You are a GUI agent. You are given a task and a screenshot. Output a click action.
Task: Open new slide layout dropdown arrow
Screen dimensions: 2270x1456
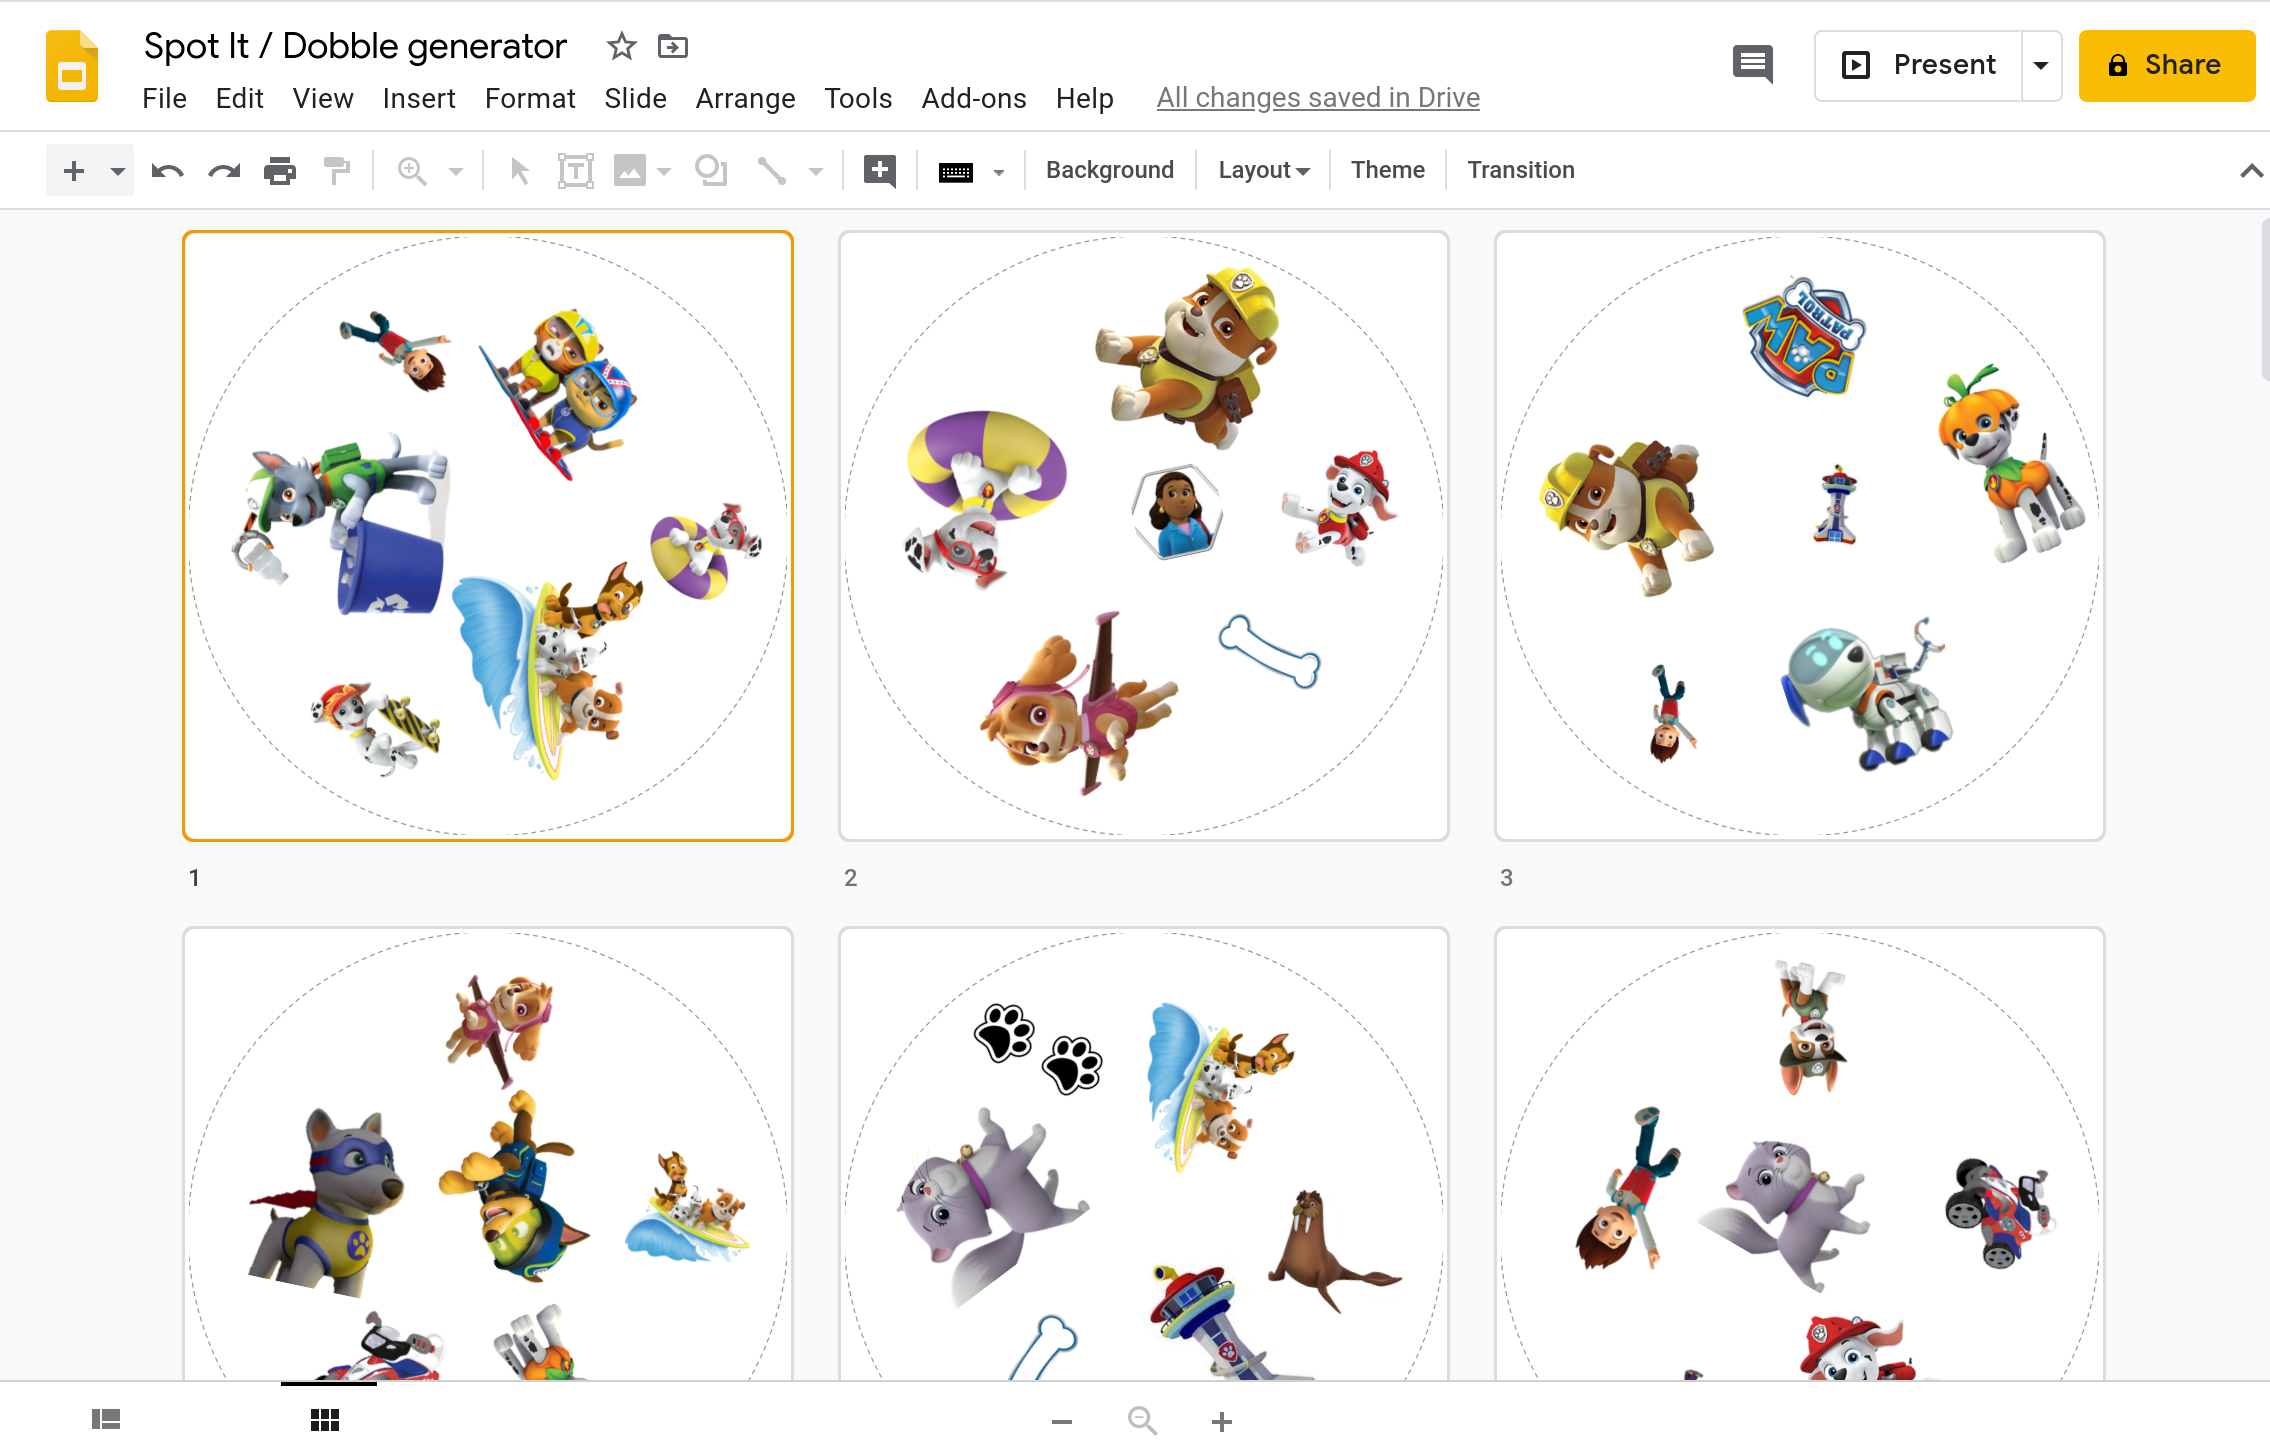[118, 171]
